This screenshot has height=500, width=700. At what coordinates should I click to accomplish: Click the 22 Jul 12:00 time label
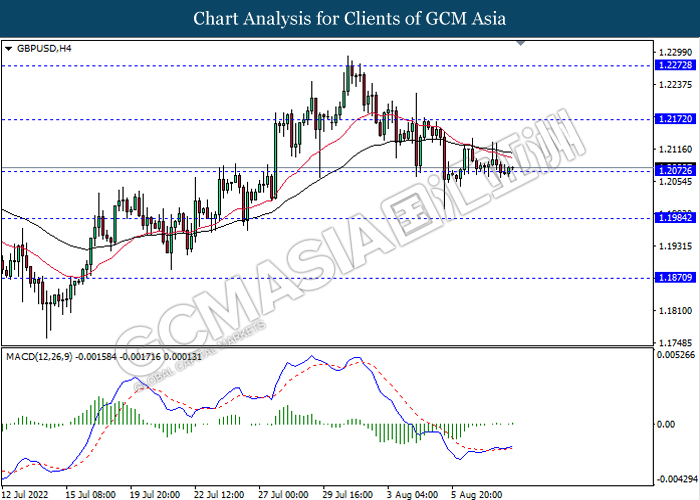click(x=219, y=495)
